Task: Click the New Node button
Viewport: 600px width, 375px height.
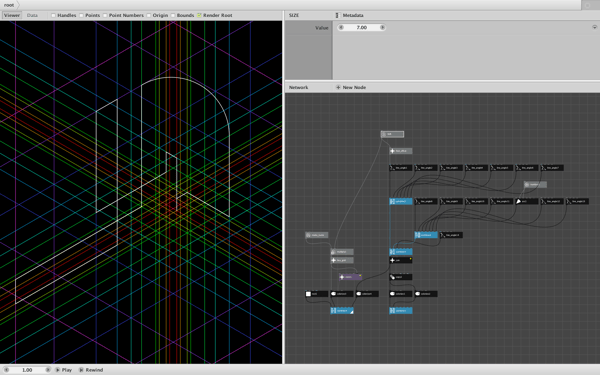Action: click(x=351, y=87)
